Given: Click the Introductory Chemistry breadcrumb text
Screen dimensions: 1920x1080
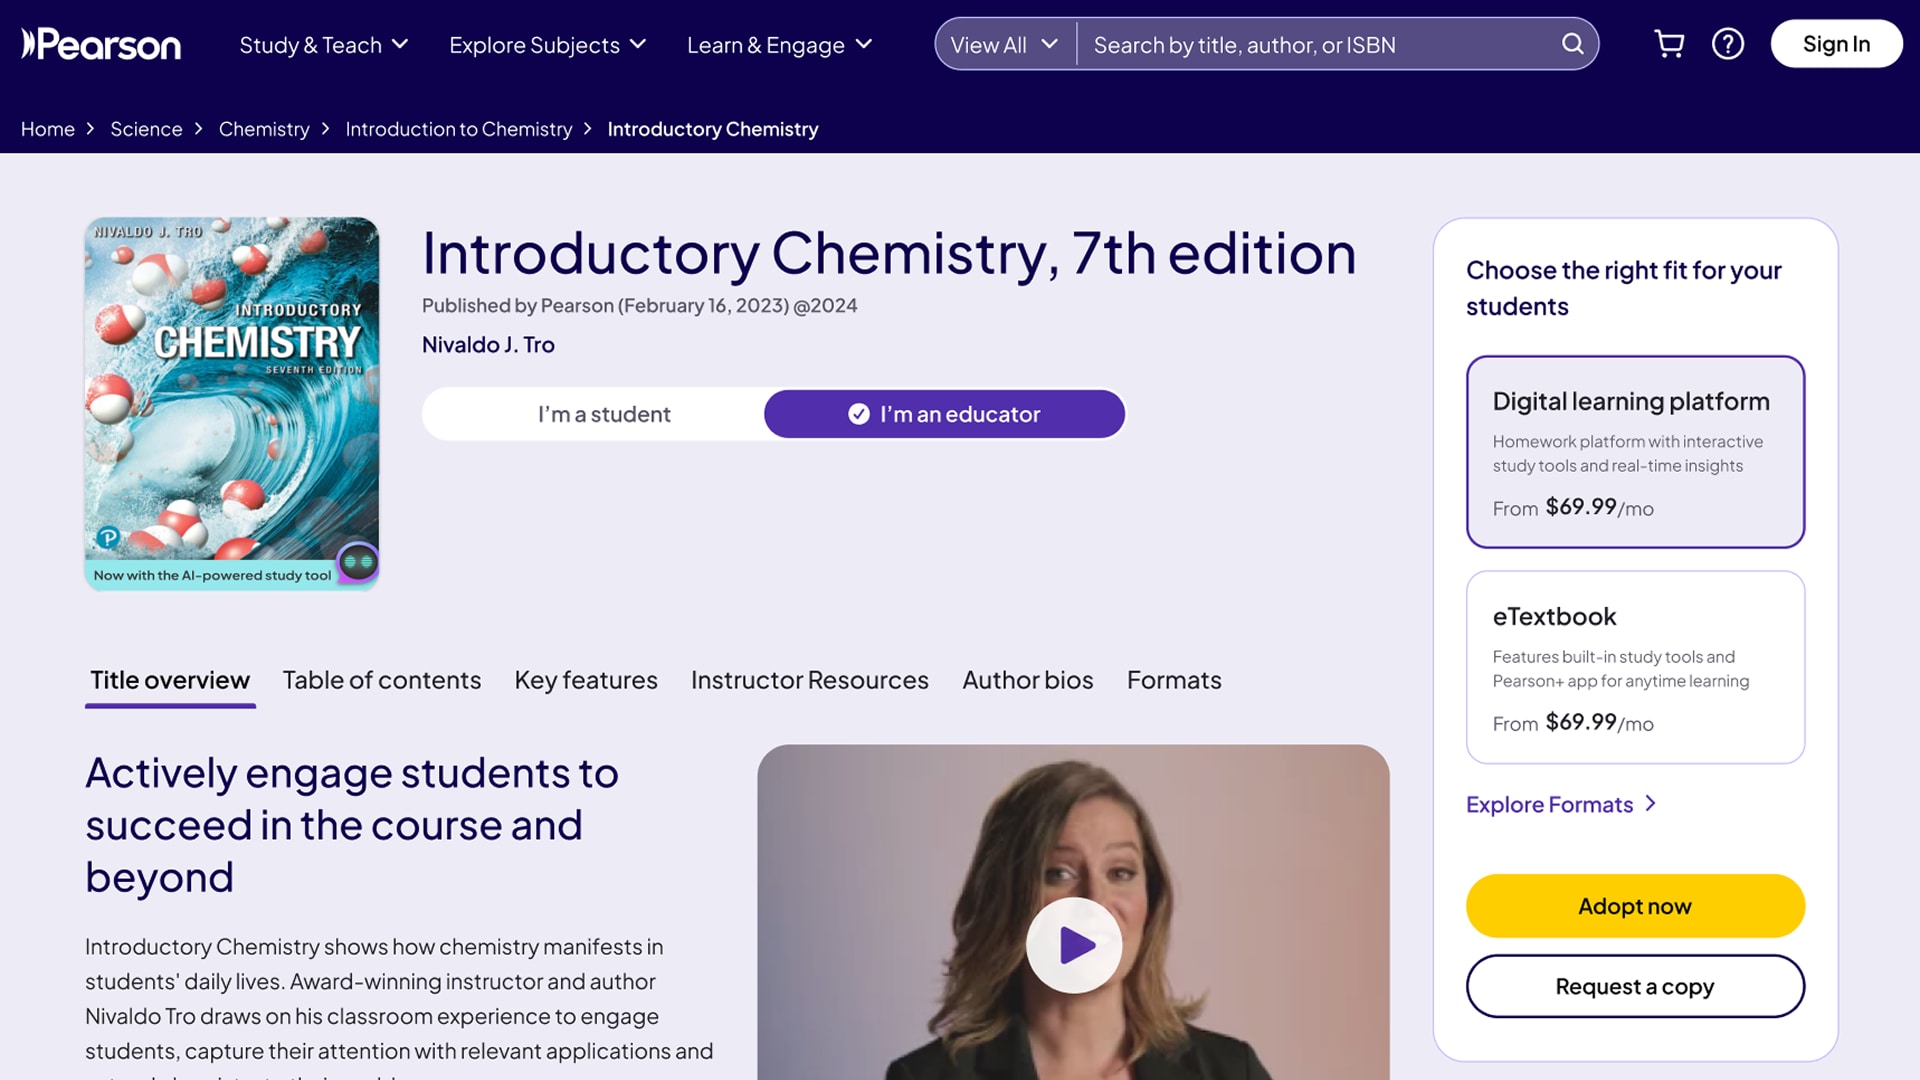Looking at the screenshot, I should [x=713, y=129].
